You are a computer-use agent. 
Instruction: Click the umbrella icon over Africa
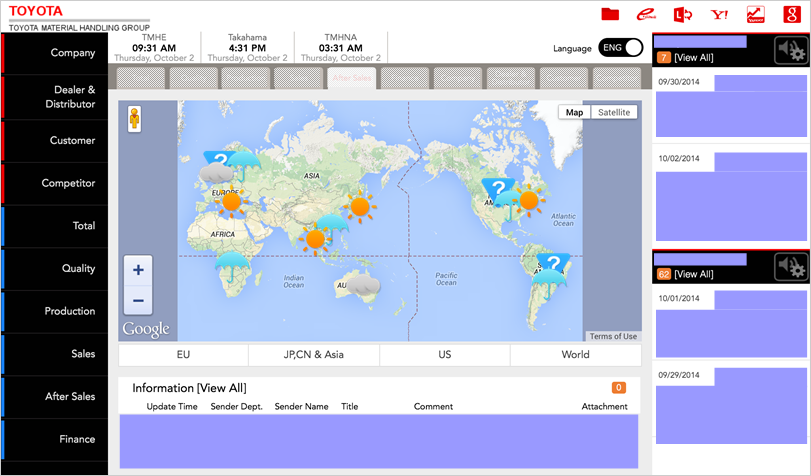233,265
